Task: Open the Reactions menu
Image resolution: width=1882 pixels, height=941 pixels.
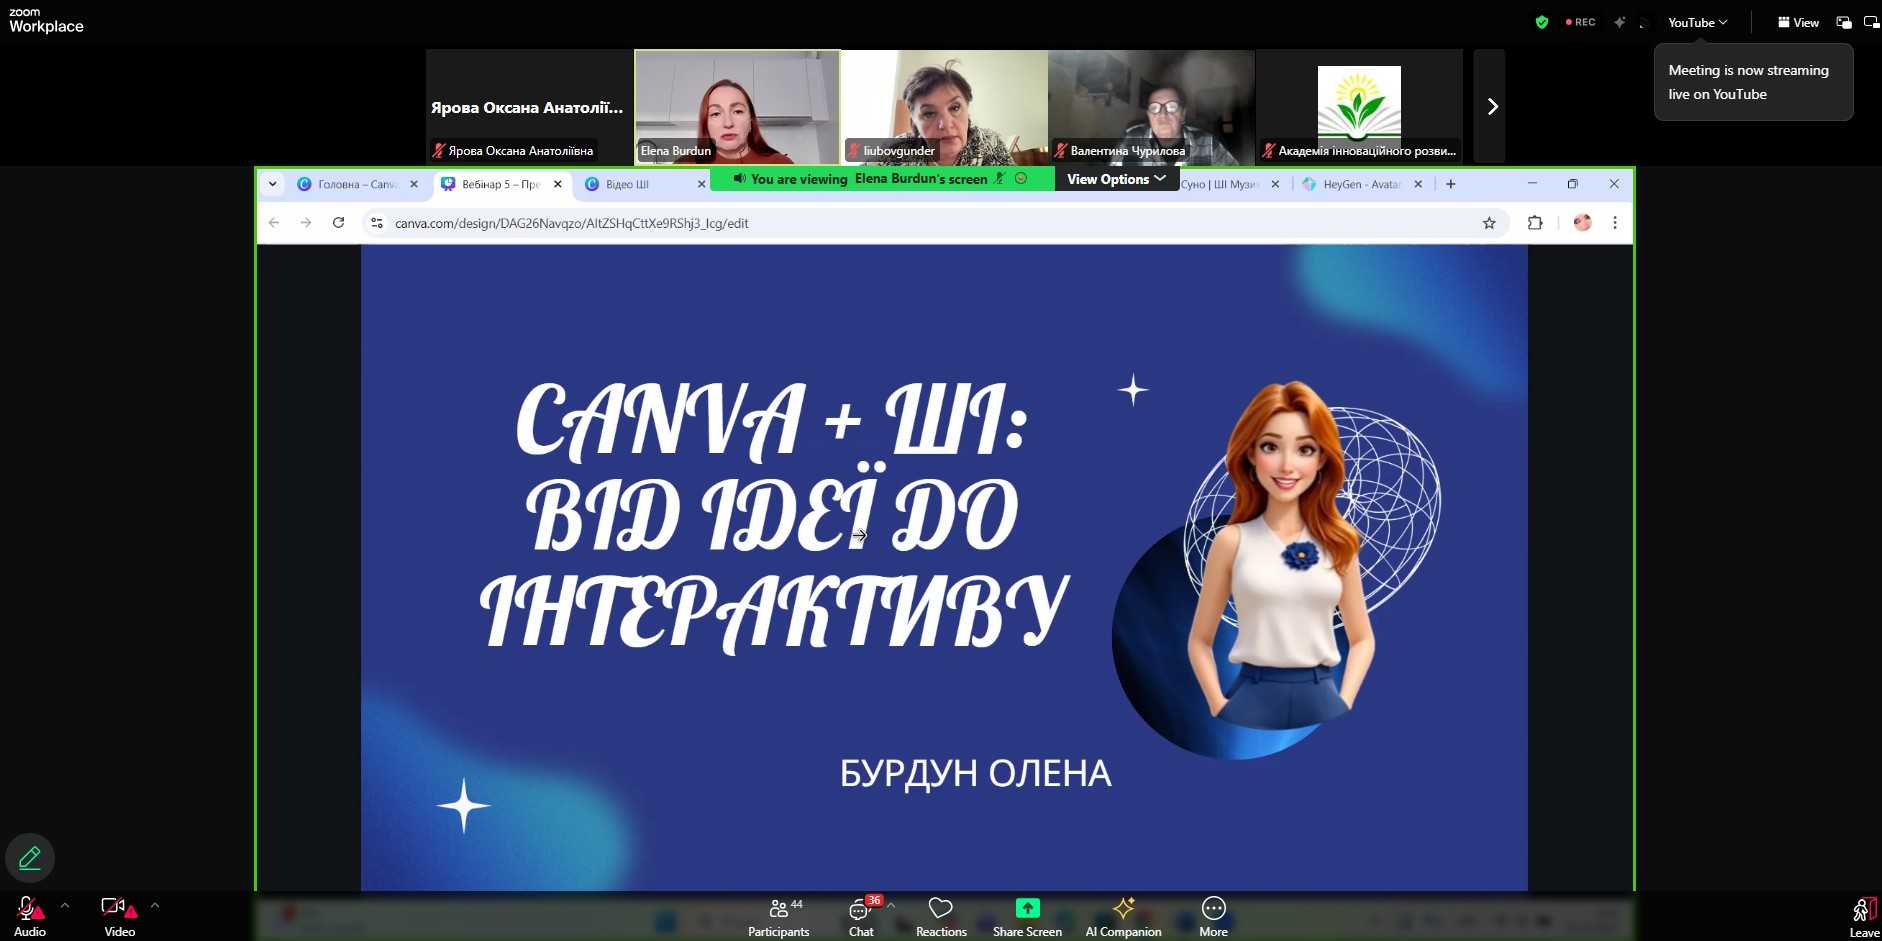Action: point(940,916)
